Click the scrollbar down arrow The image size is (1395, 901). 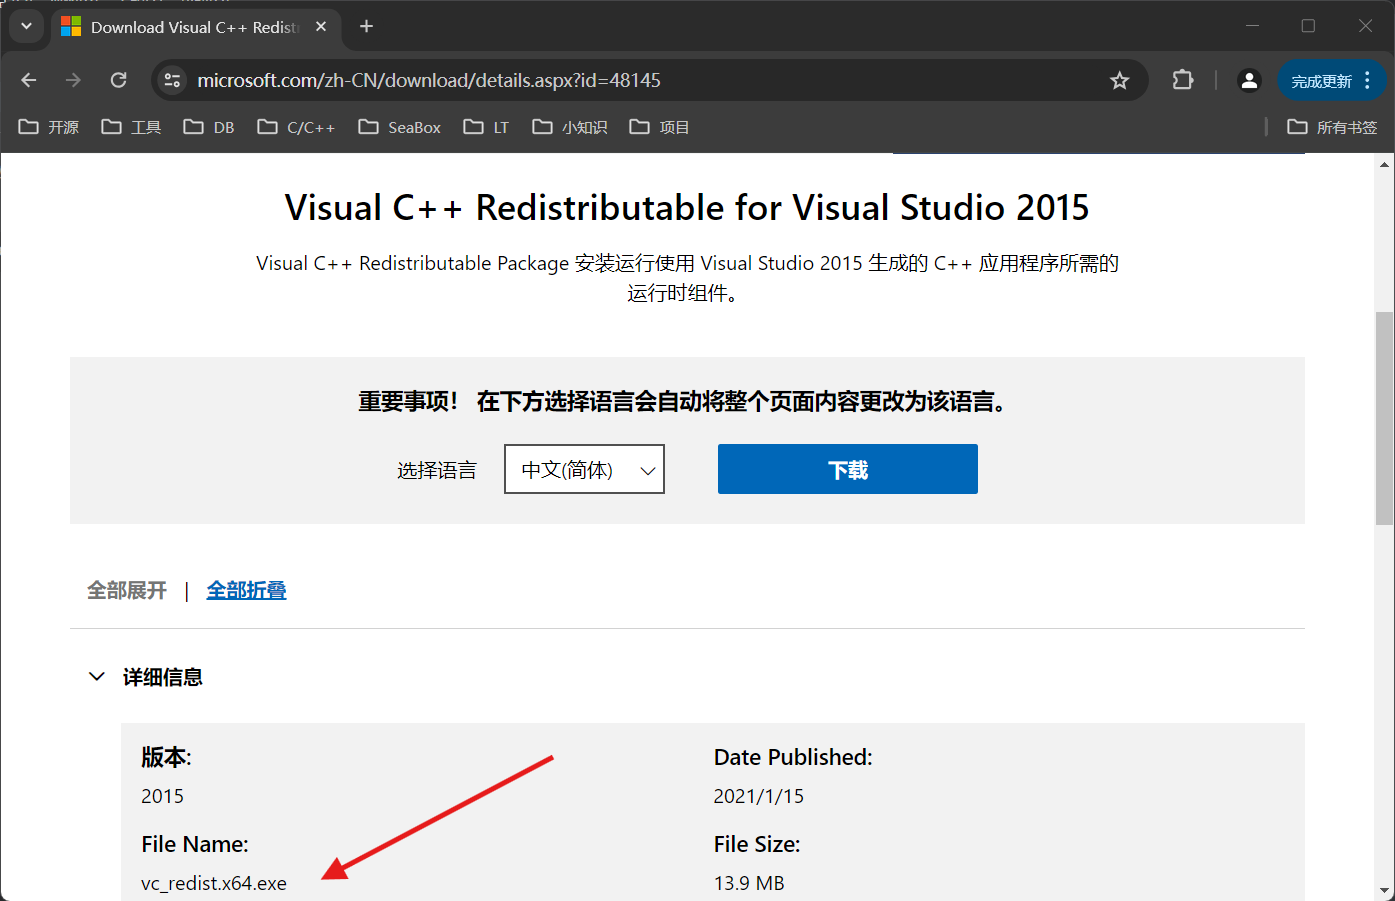pyautogui.click(x=1384, y=891)
